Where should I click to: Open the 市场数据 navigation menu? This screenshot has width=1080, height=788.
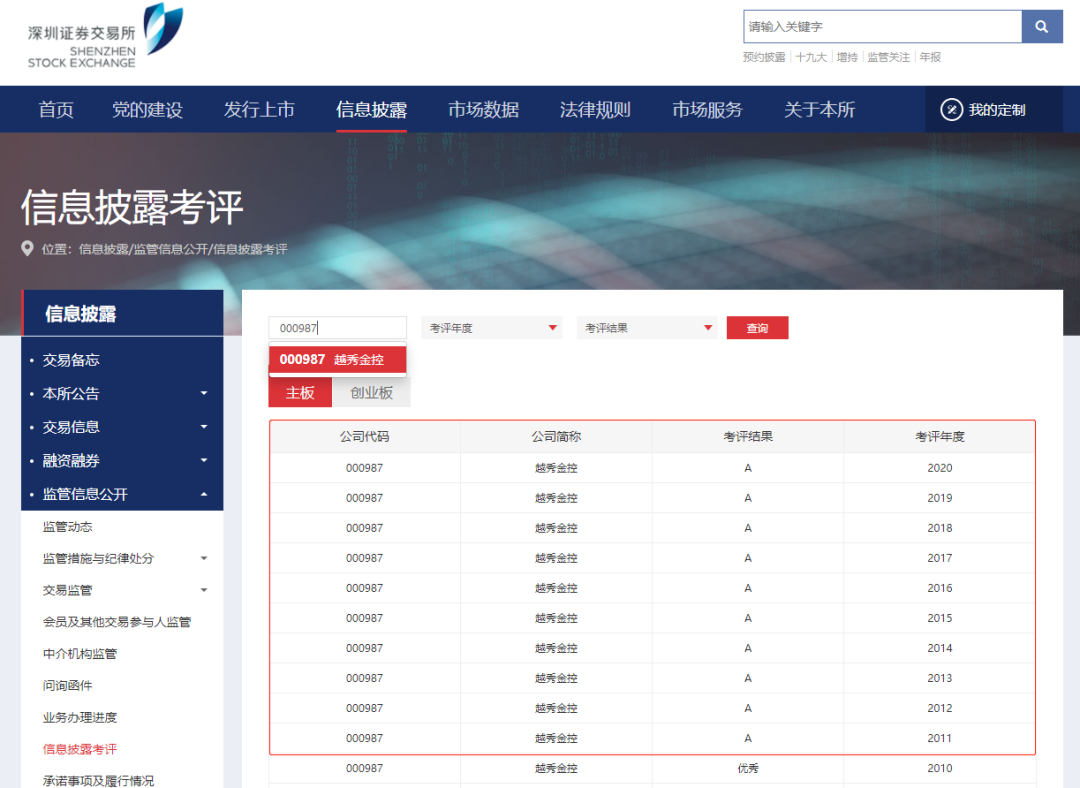[x=483, y=108]
